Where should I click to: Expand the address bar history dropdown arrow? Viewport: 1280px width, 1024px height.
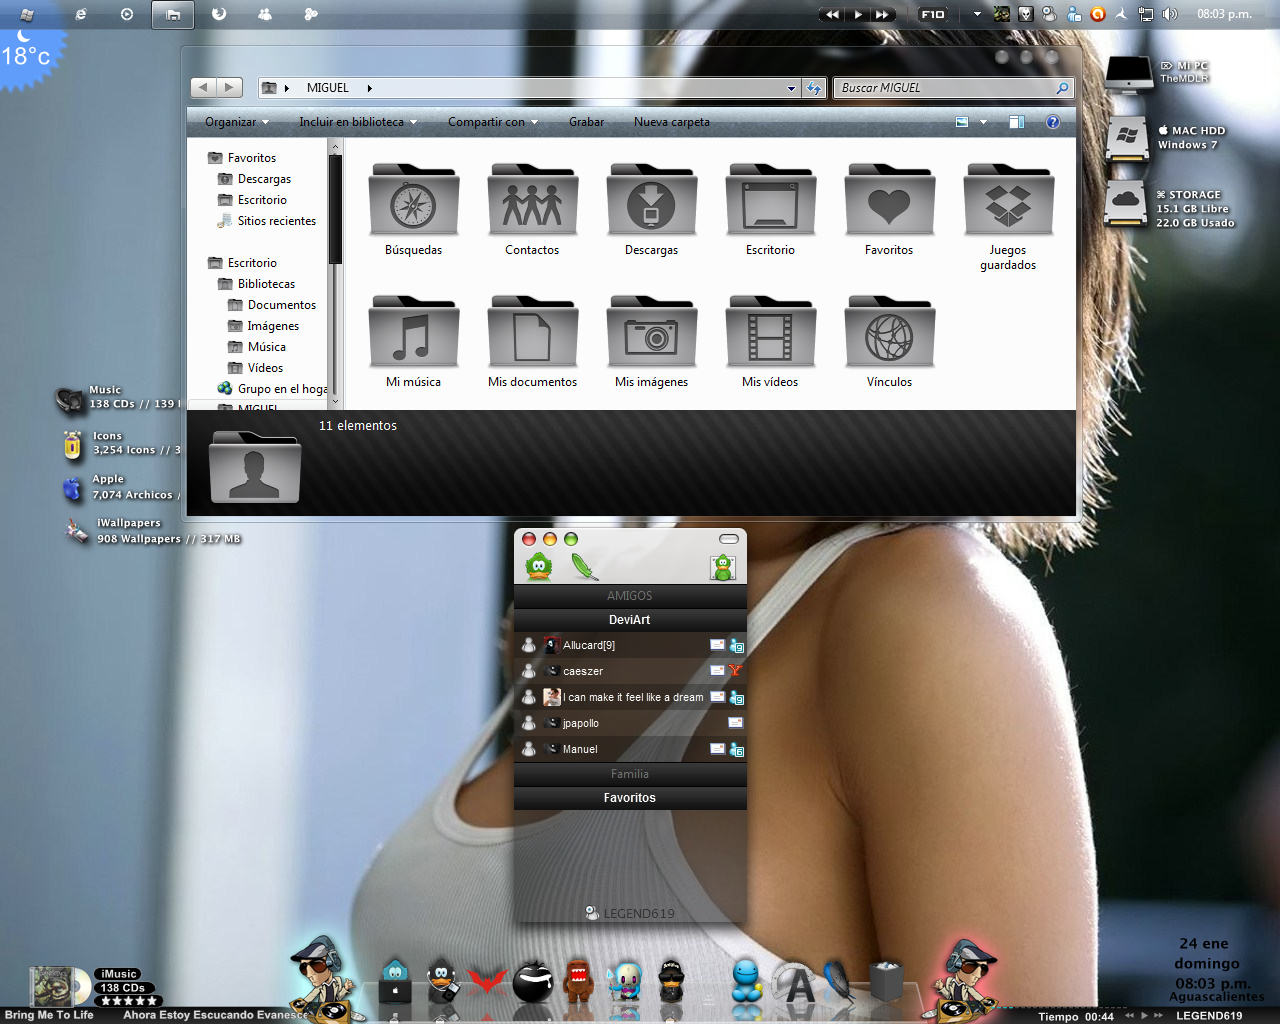(791, 88)
